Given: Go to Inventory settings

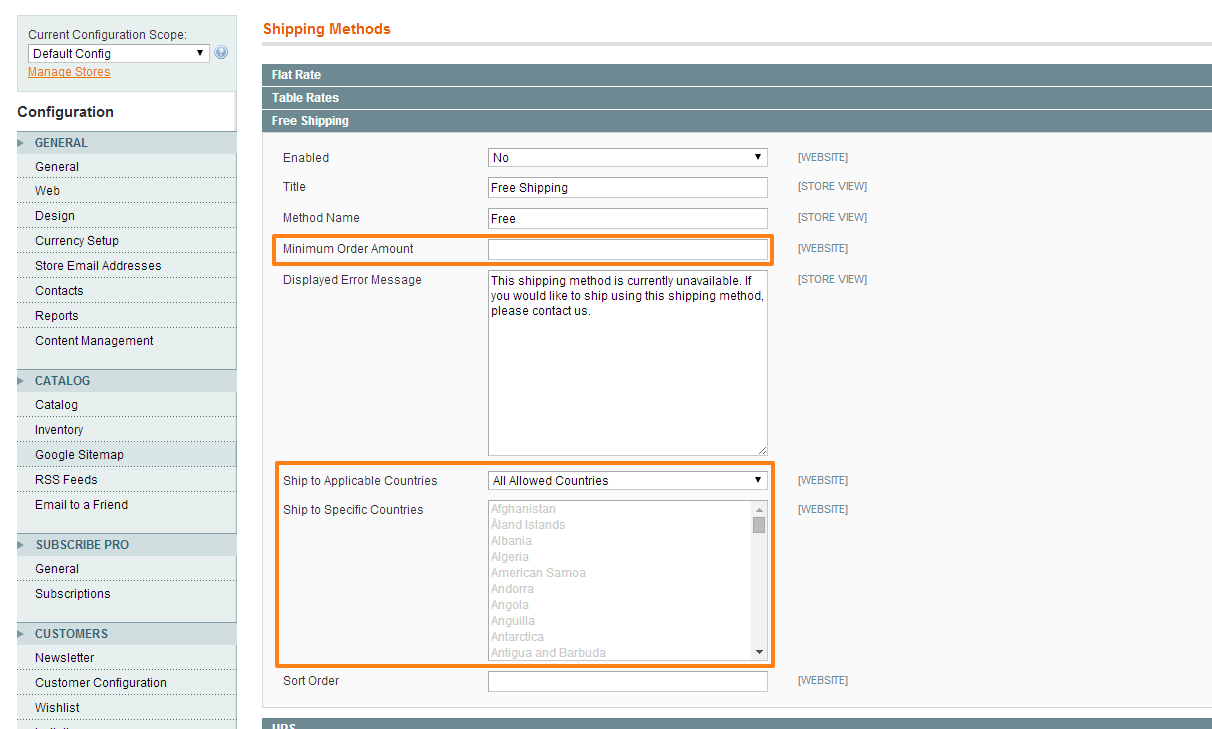Looking at the screenshot, I should coord(59,430).
